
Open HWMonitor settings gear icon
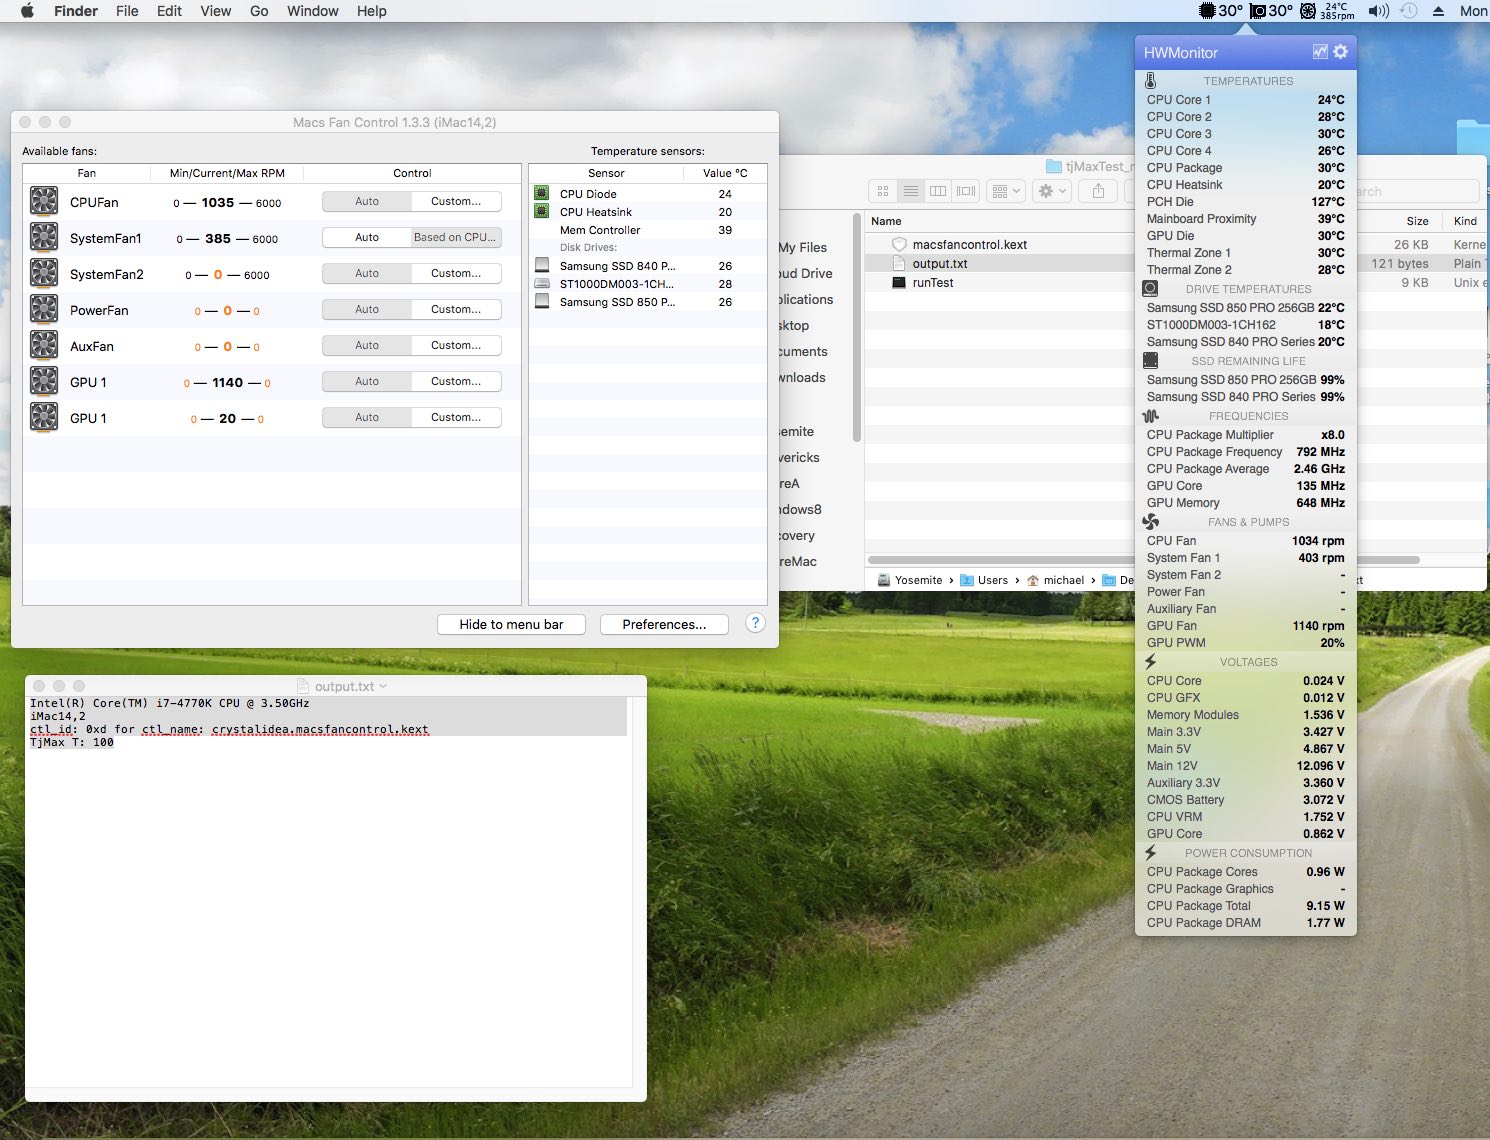(1341, 52)
